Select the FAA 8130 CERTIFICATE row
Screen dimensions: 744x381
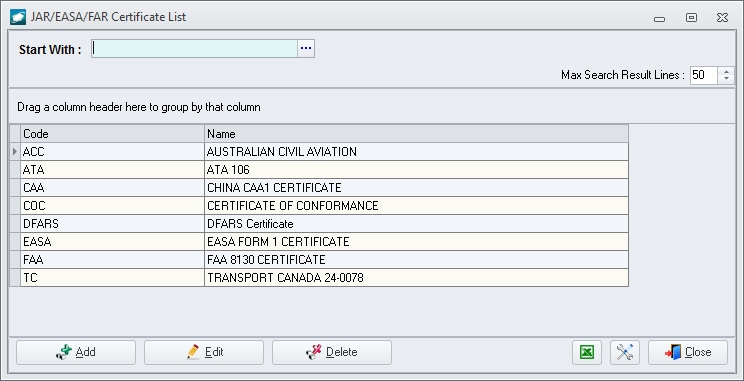click(x=324, y=260)
